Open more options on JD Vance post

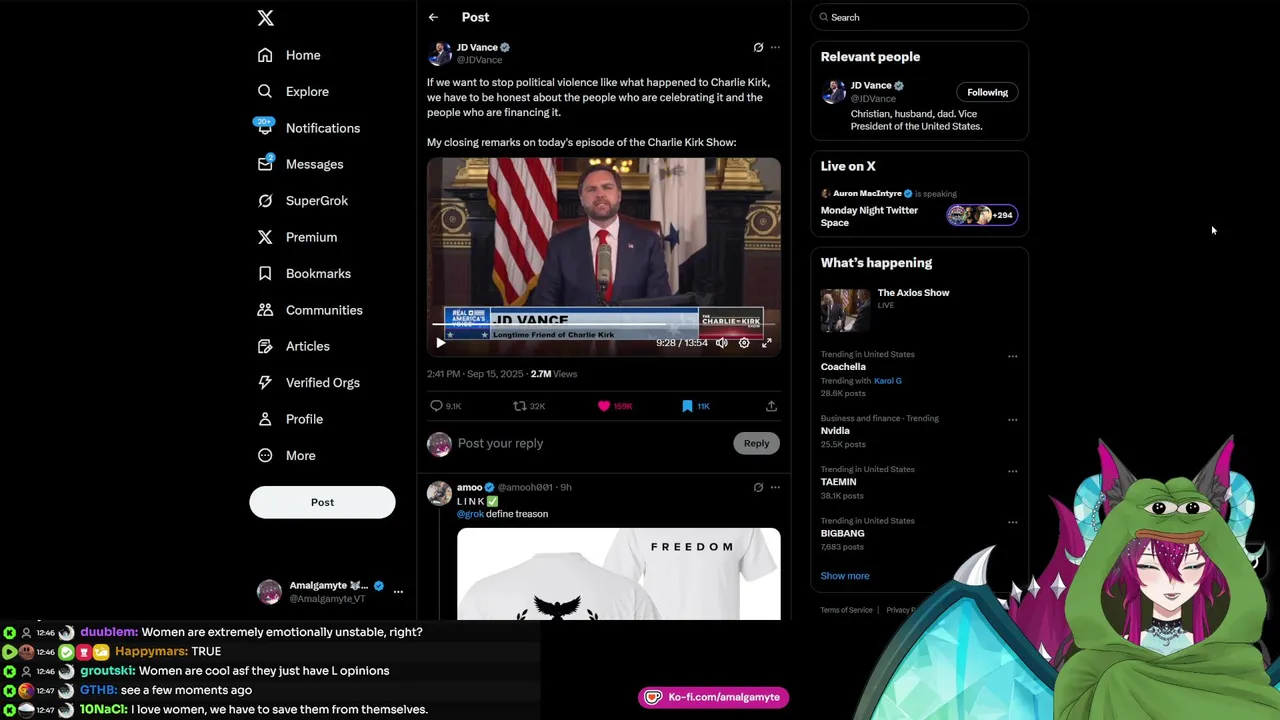775,47
